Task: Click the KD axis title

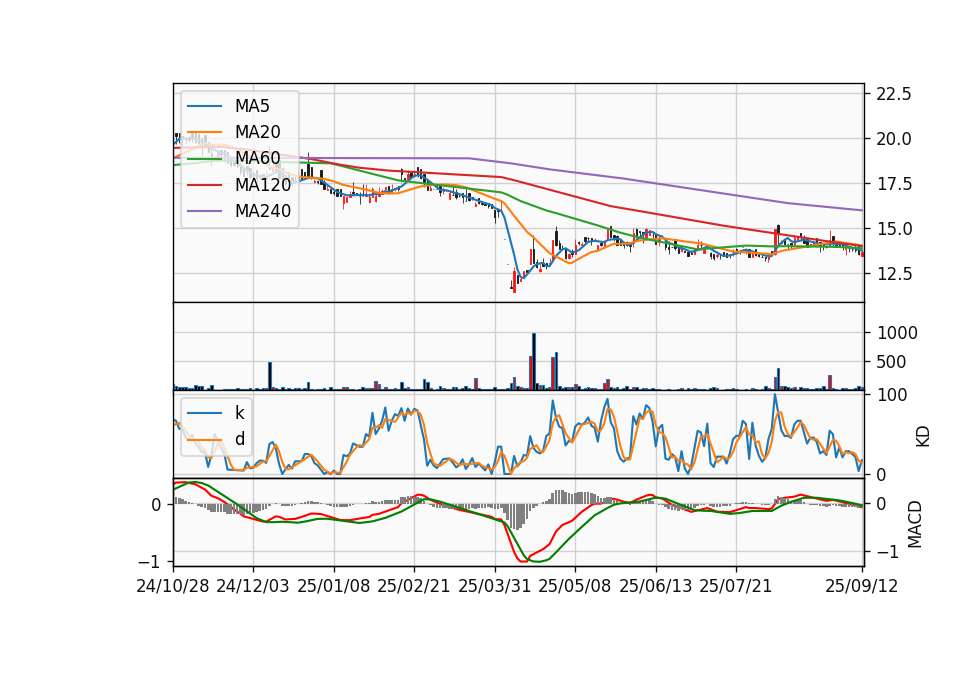Action: (922, 436)
